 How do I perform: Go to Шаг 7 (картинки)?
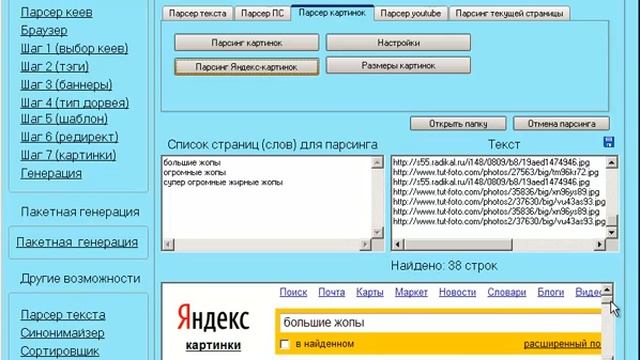click(x=68, y=155)
